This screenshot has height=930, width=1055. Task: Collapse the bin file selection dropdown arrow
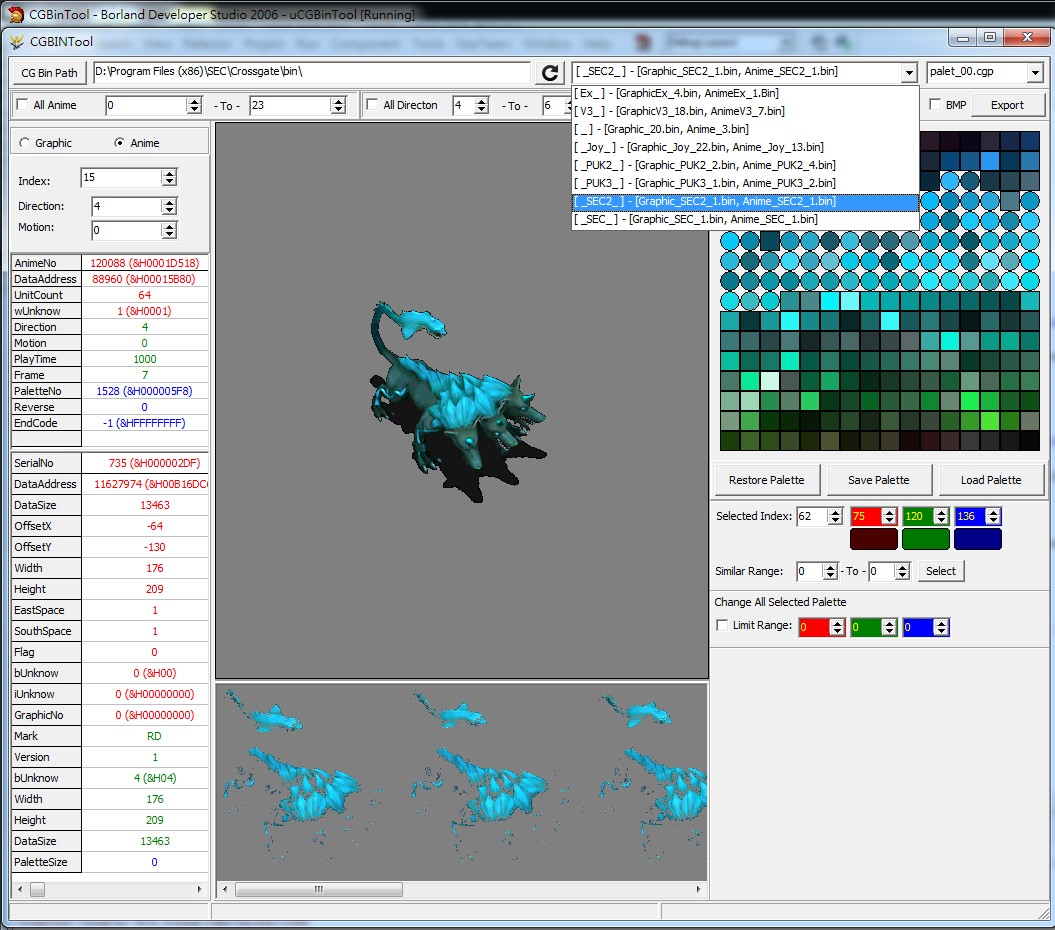click(x=908, y=73)
